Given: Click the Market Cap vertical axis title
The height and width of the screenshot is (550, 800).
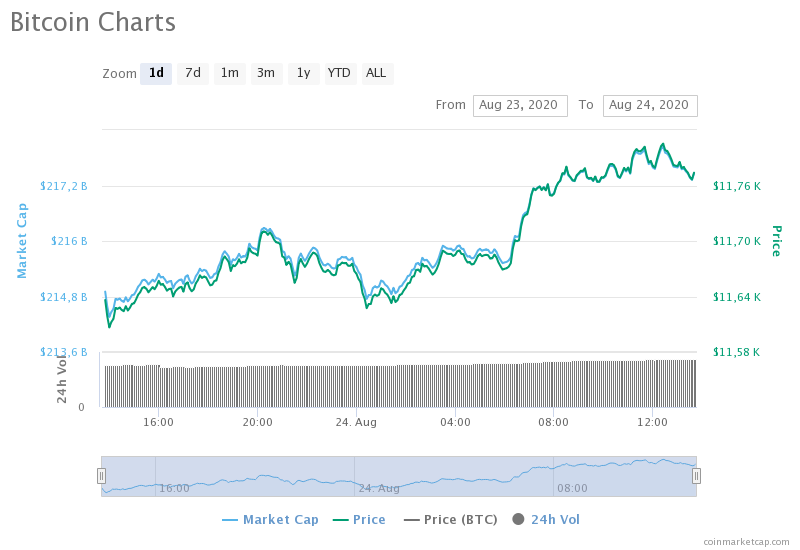Looking at the screenshot, I should (22, 241).
